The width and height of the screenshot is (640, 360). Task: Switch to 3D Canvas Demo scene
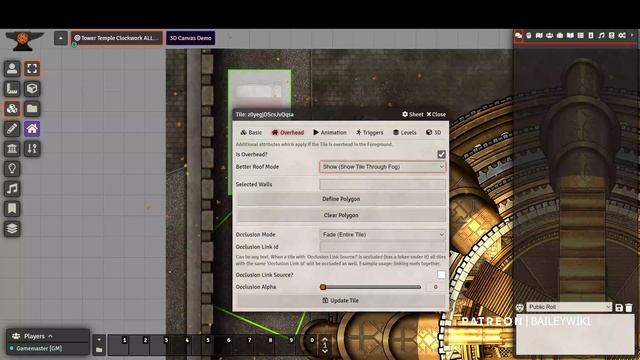(x=191, y=38)
